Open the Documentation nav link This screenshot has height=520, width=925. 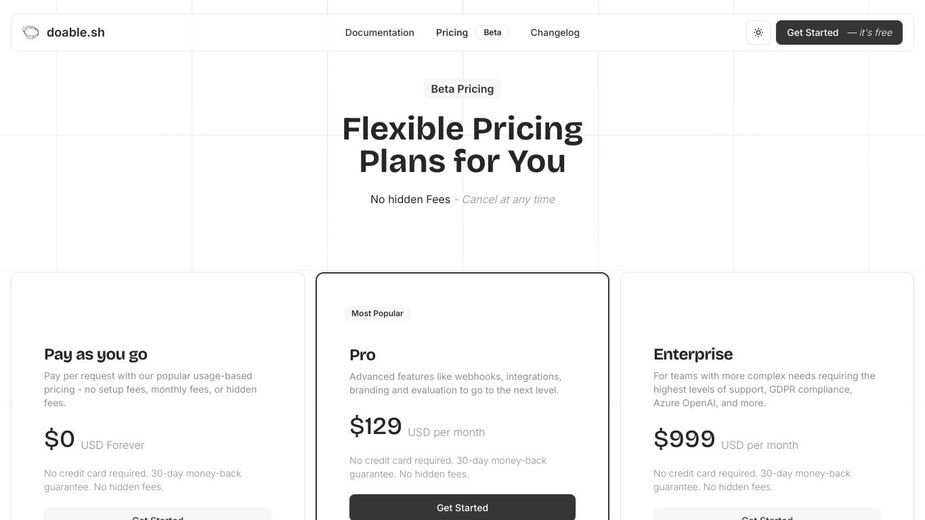[x=379, y=32]
